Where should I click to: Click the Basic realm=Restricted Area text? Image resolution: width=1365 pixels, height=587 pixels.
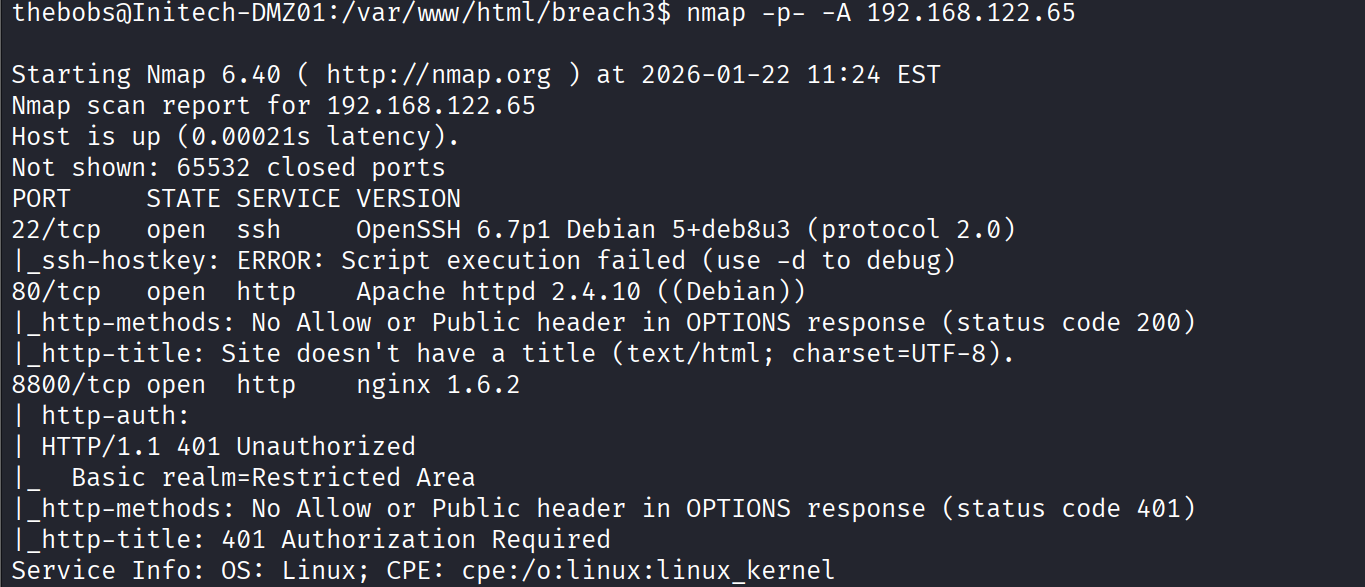point(273,478)
